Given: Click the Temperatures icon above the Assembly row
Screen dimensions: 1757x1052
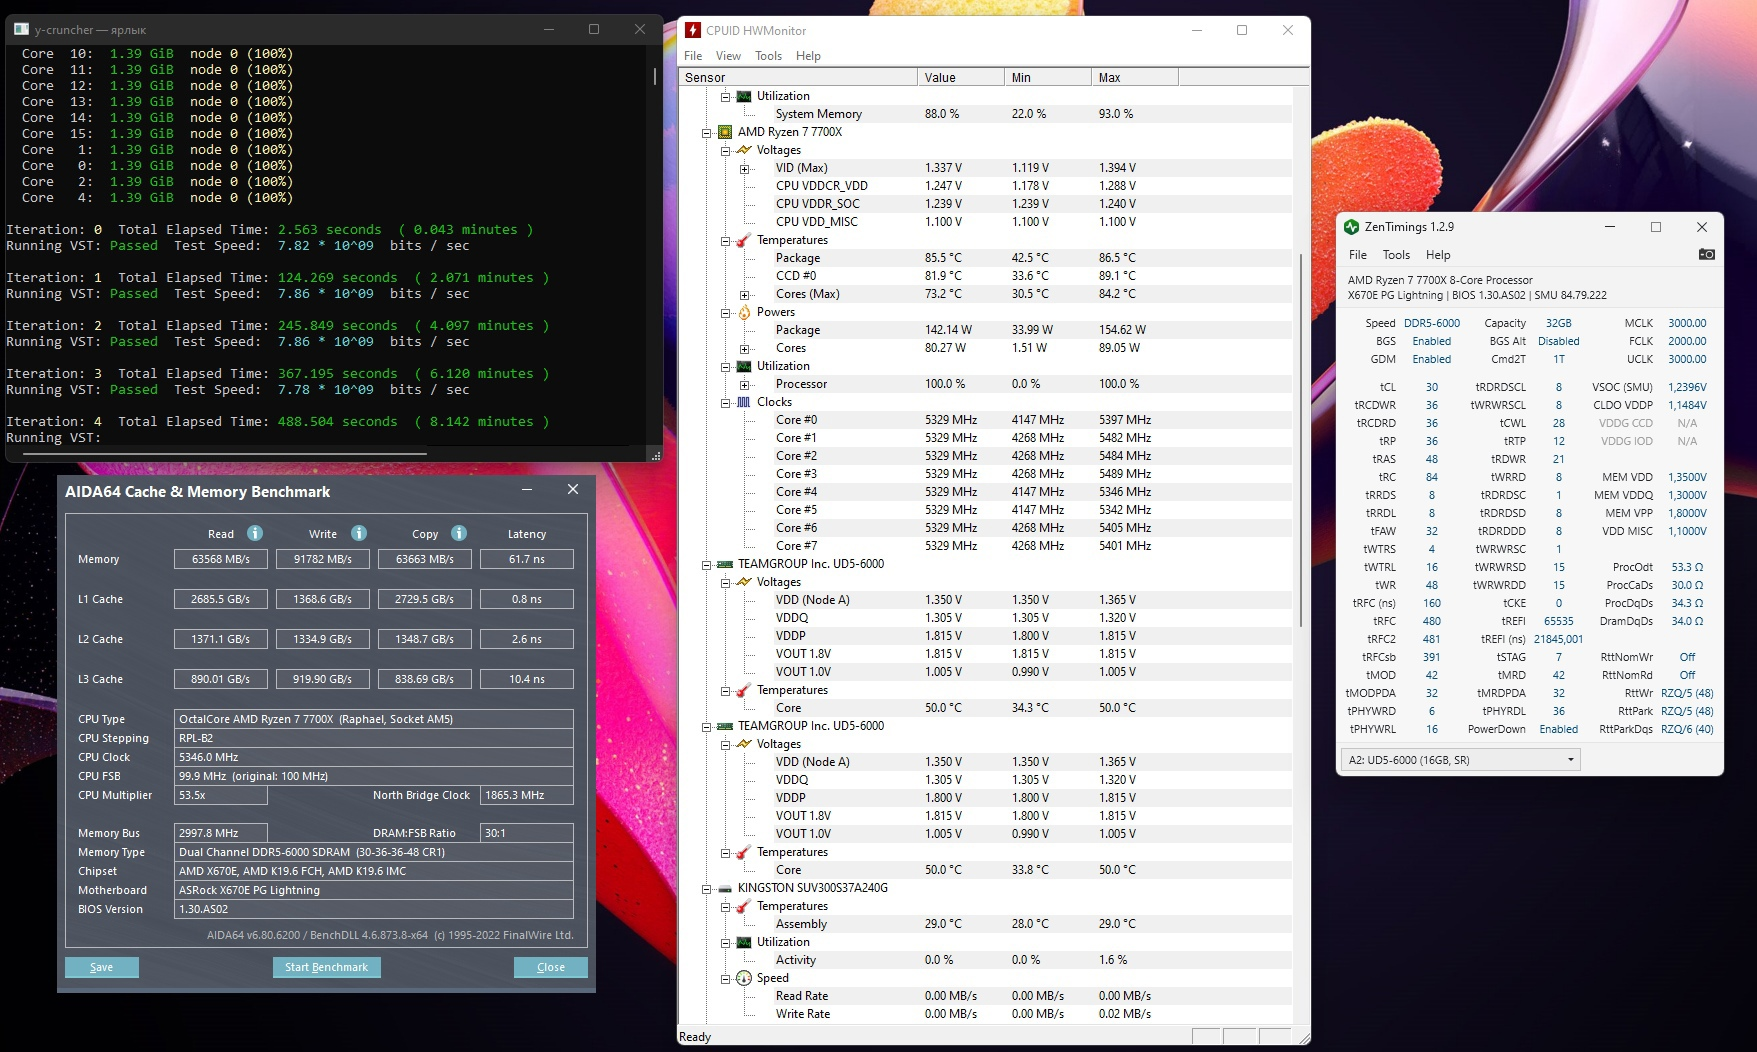Looking at the screenshot, I should point(744,906).
